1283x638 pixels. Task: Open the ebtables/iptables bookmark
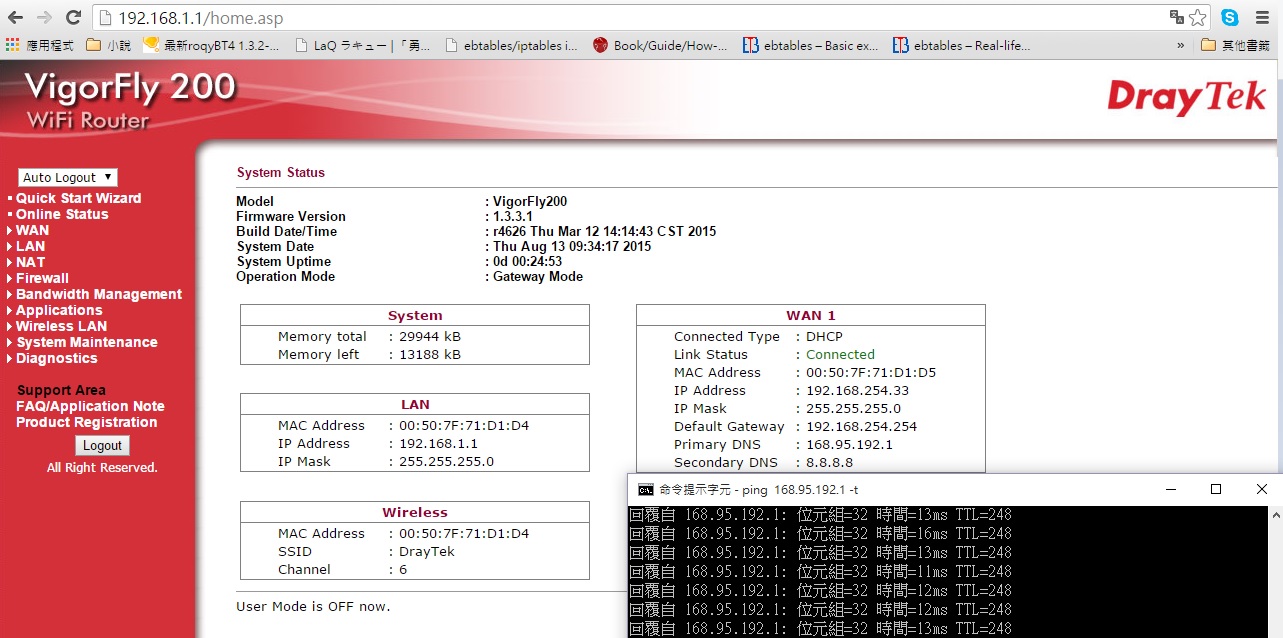point(511,45)
